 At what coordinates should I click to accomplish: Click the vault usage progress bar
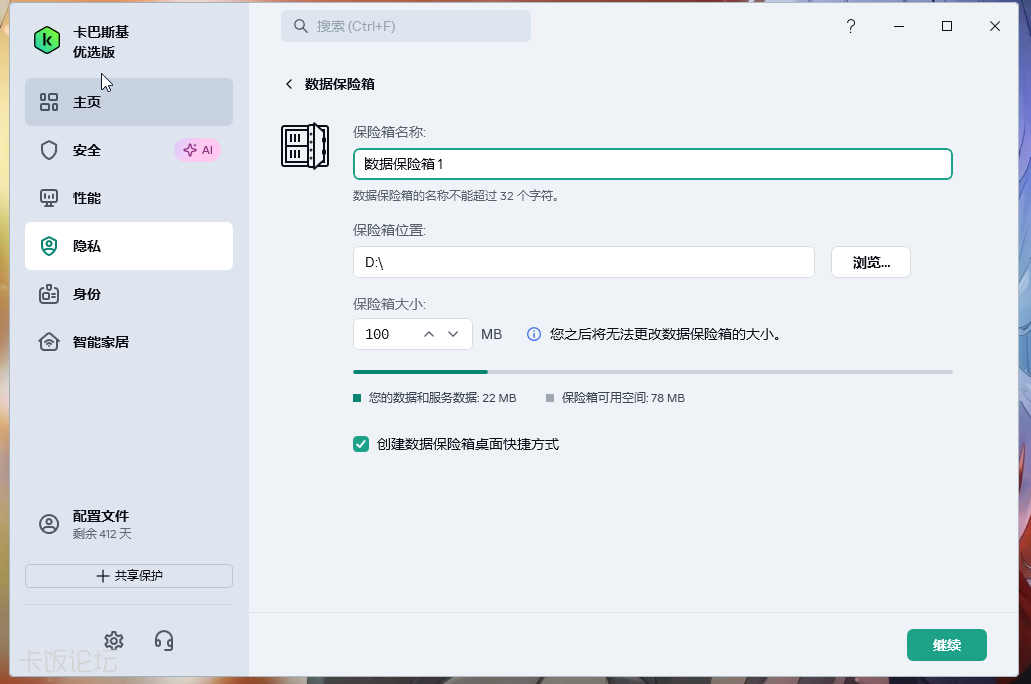[653, 372]
